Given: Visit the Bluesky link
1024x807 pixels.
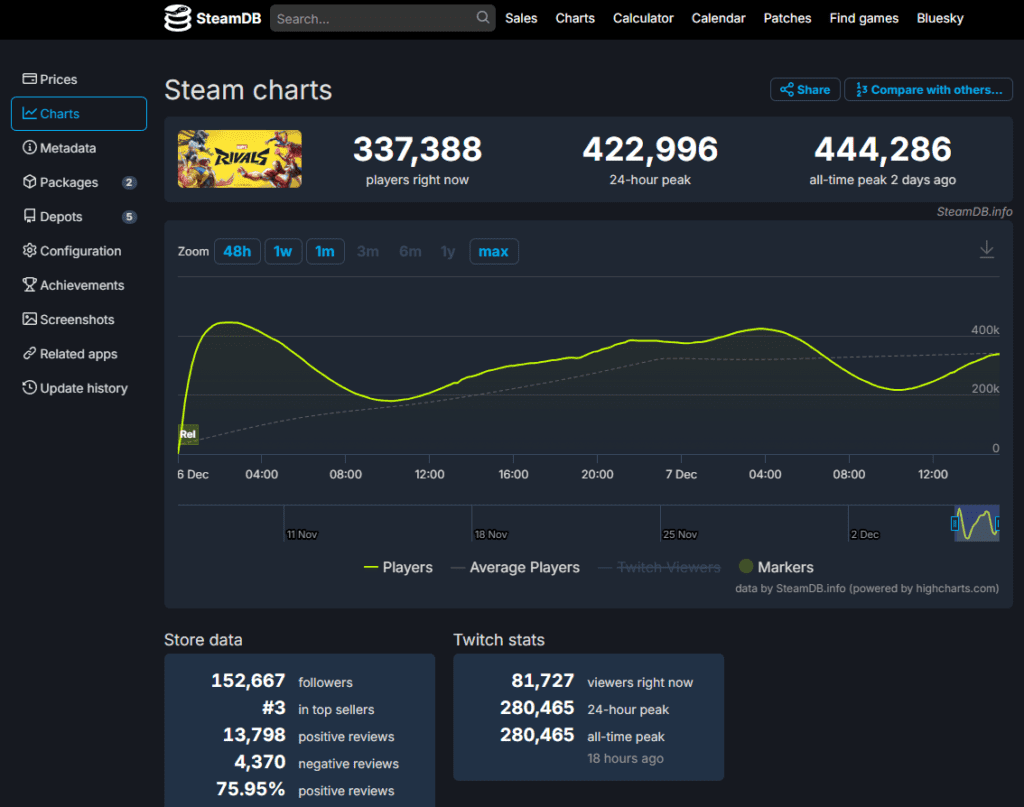Looking at the screenshot, I should (x=940, y=18).
